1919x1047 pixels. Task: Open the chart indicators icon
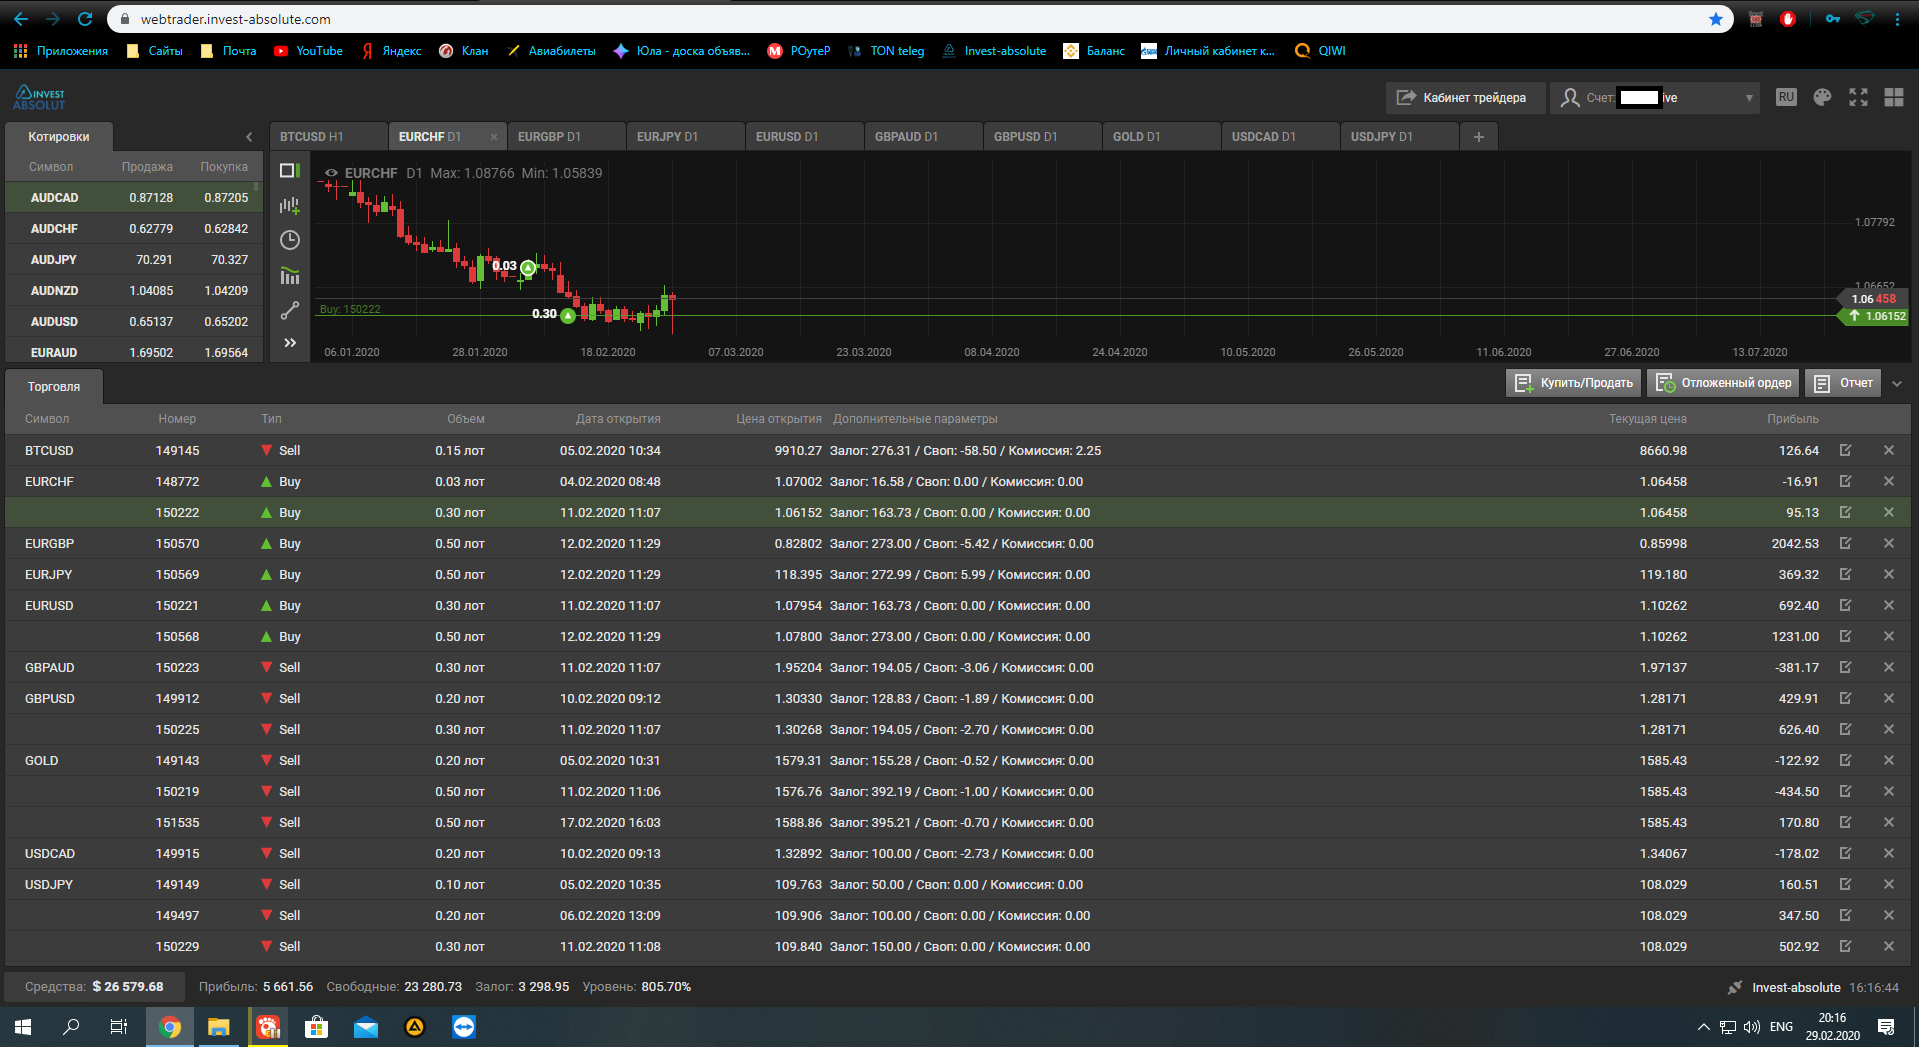tap(290, 275)
